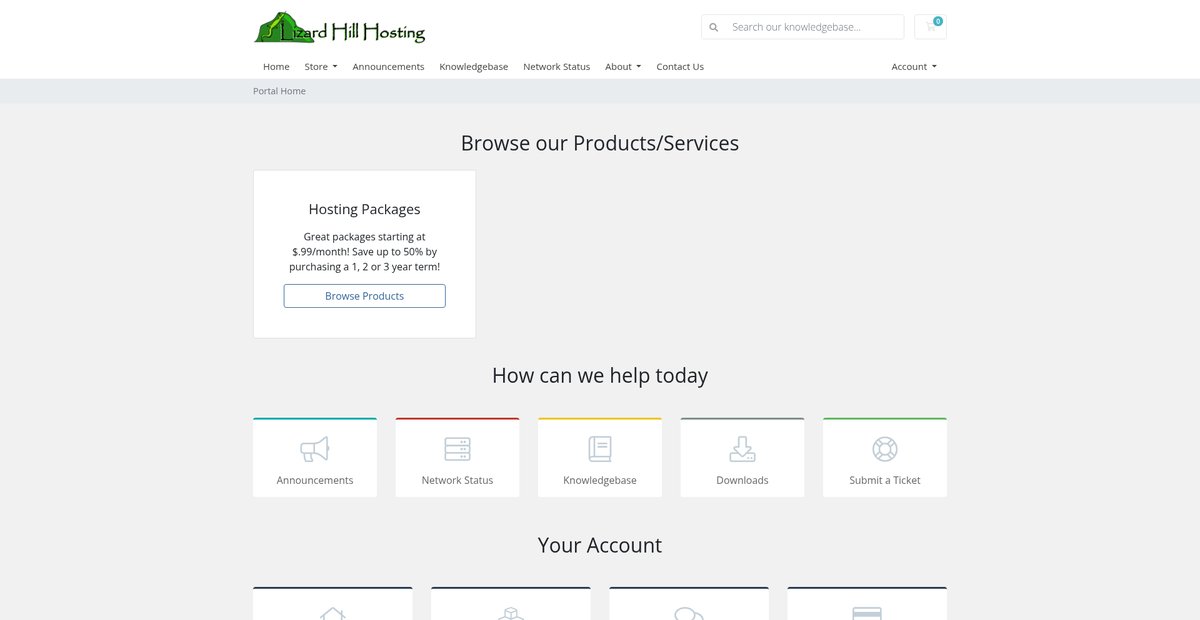This screenshot has width=1200, height=620.
Task: Expand the Store dropdown menu
Action: tap(321, 67)
